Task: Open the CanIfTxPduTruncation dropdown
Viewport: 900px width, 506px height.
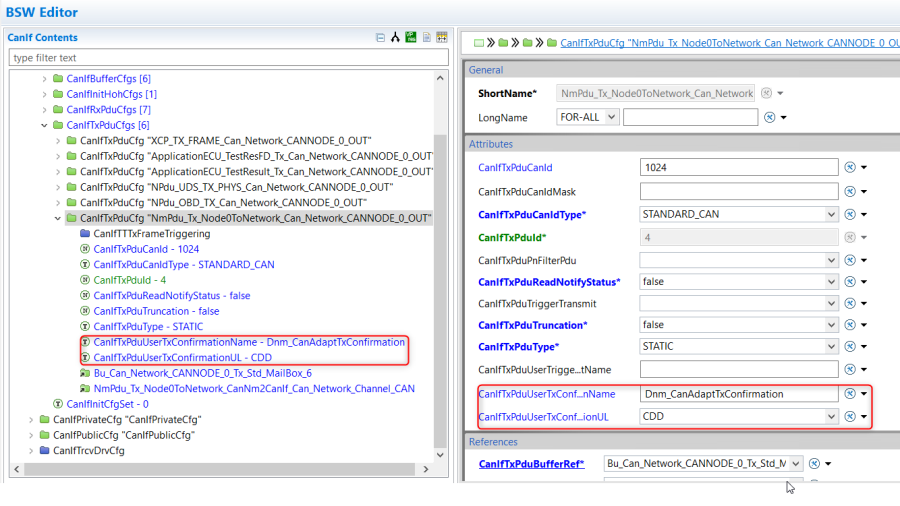Action: coord(831,325)
